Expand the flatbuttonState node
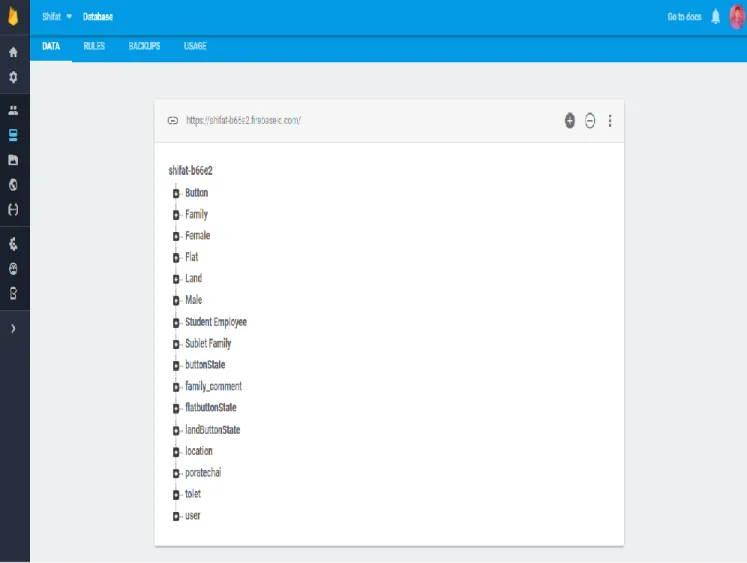 (176, 408)
